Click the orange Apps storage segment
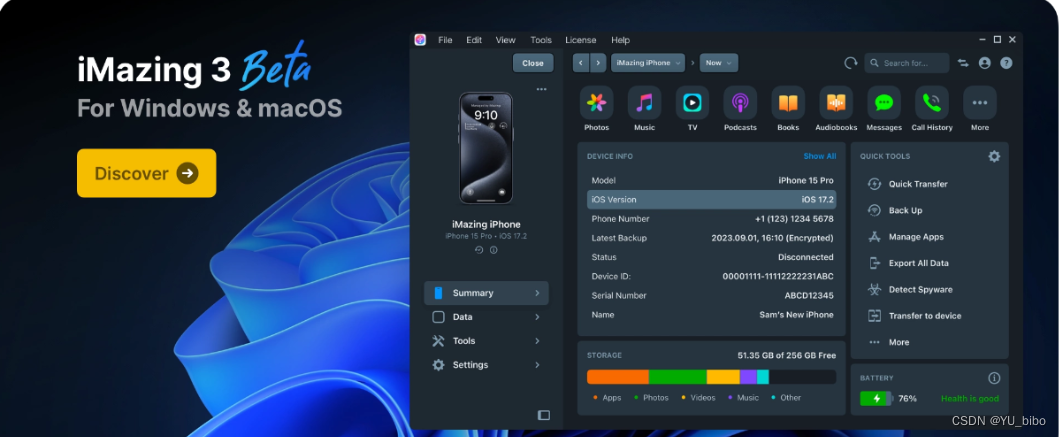 pyautogui.click(x=618, y=377)
